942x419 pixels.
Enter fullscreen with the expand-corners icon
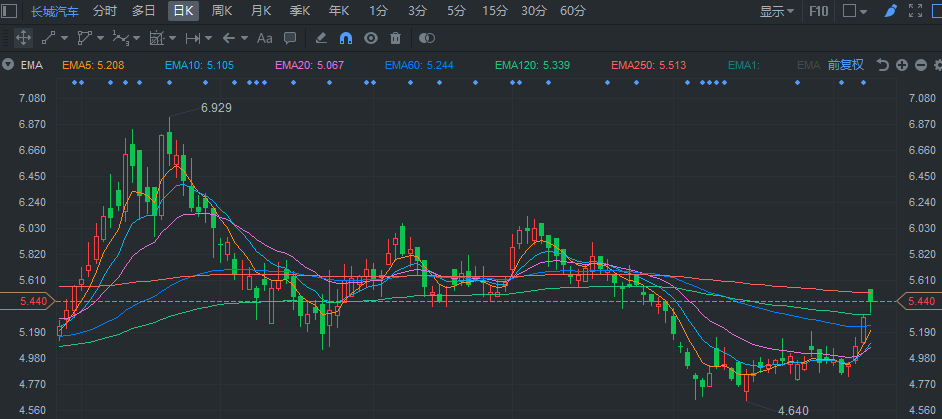tap(916, 11)
